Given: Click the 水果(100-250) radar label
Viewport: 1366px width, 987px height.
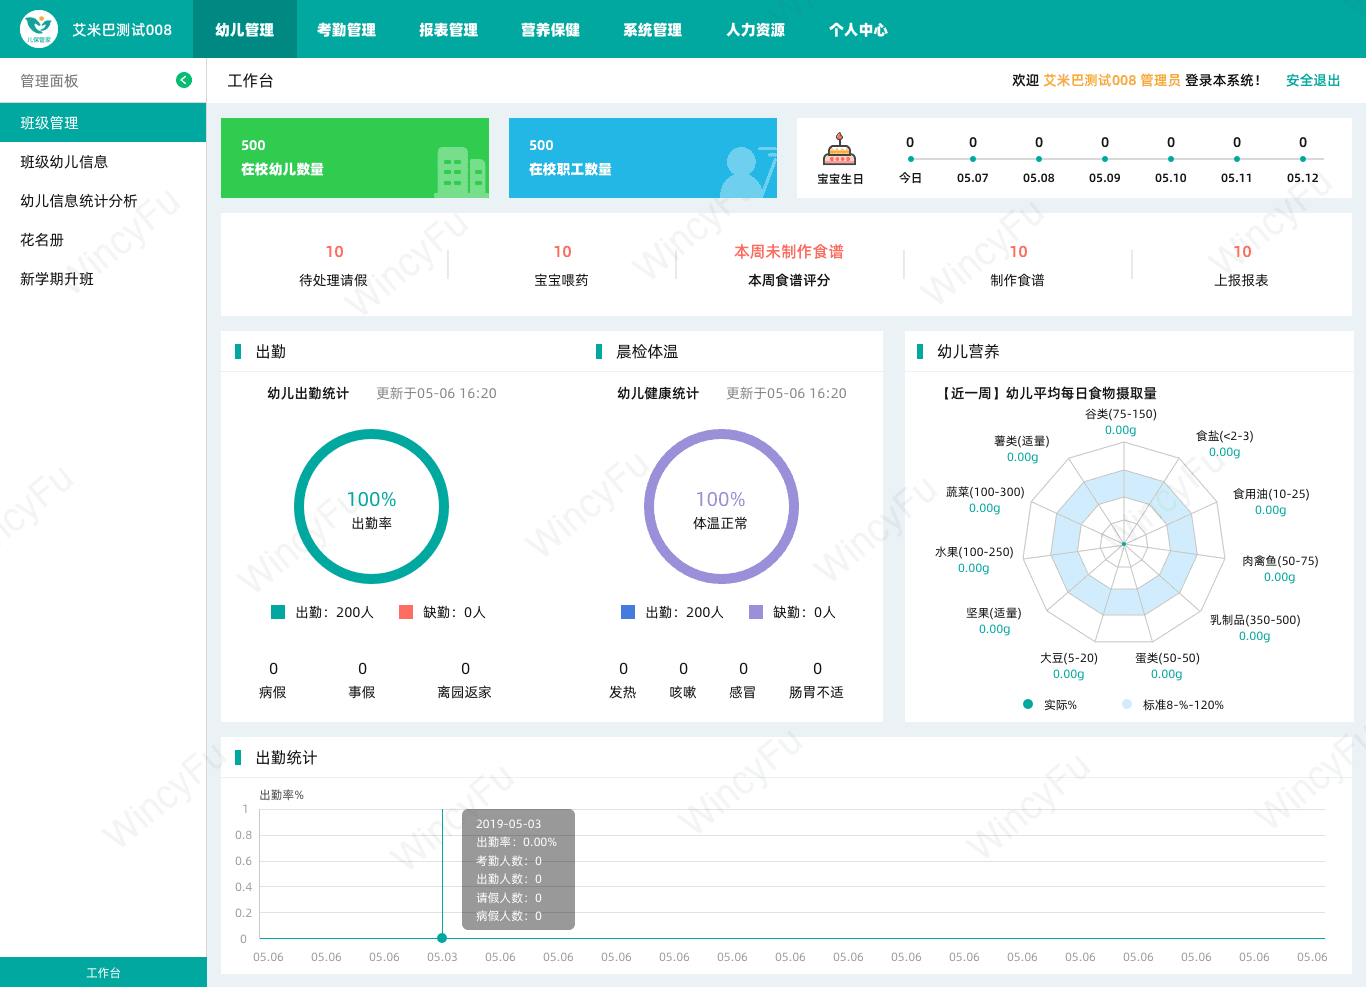Looking at the screenshot, I should point(974,552).
